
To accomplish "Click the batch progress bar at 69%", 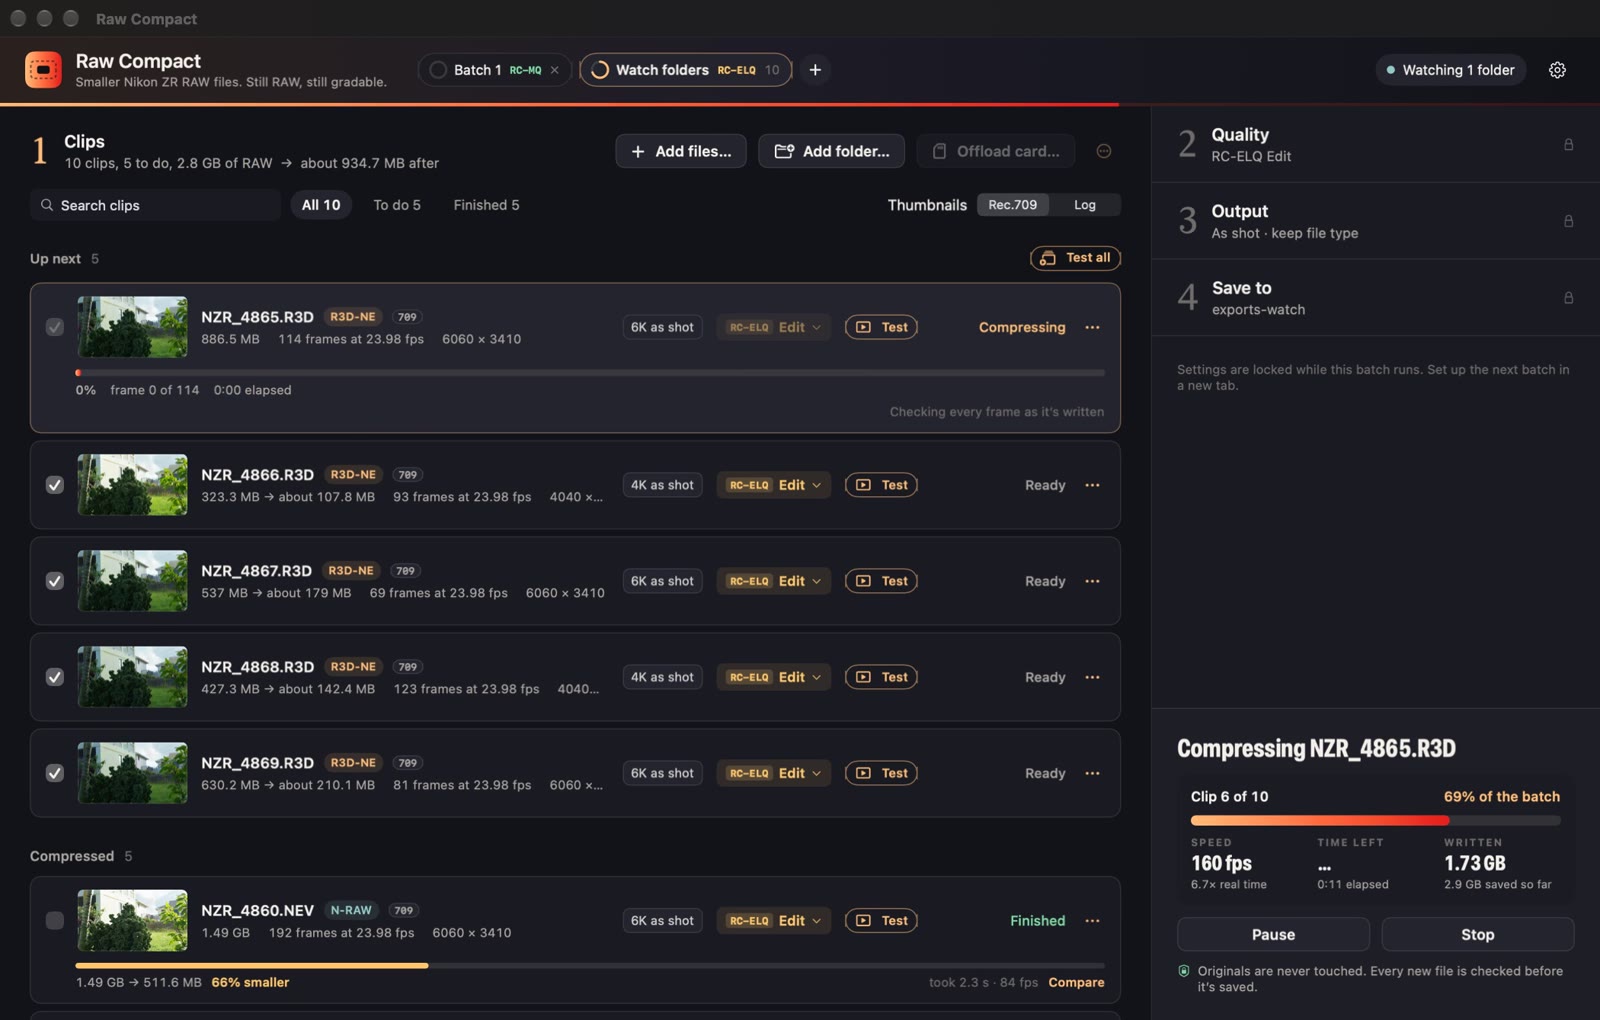I will (x=1375, y=820).
